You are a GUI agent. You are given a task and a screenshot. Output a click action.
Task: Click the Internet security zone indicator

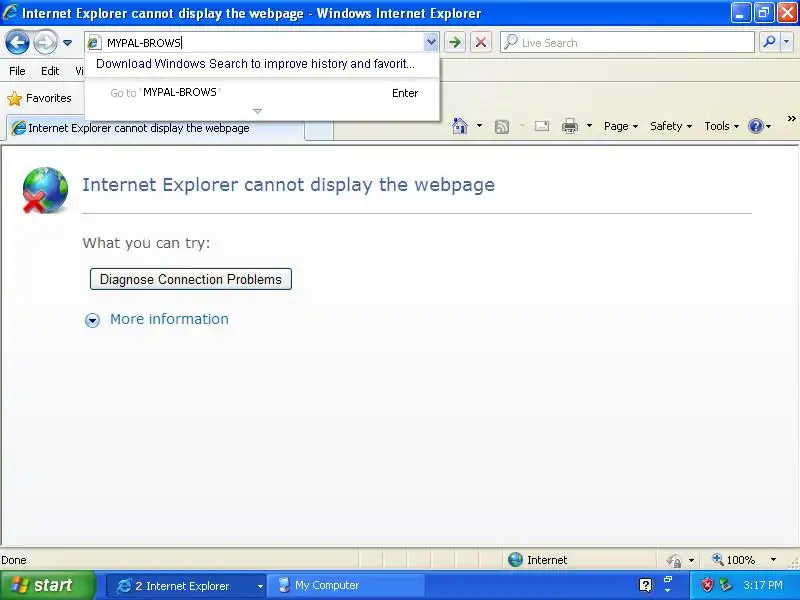click(538, 560)
